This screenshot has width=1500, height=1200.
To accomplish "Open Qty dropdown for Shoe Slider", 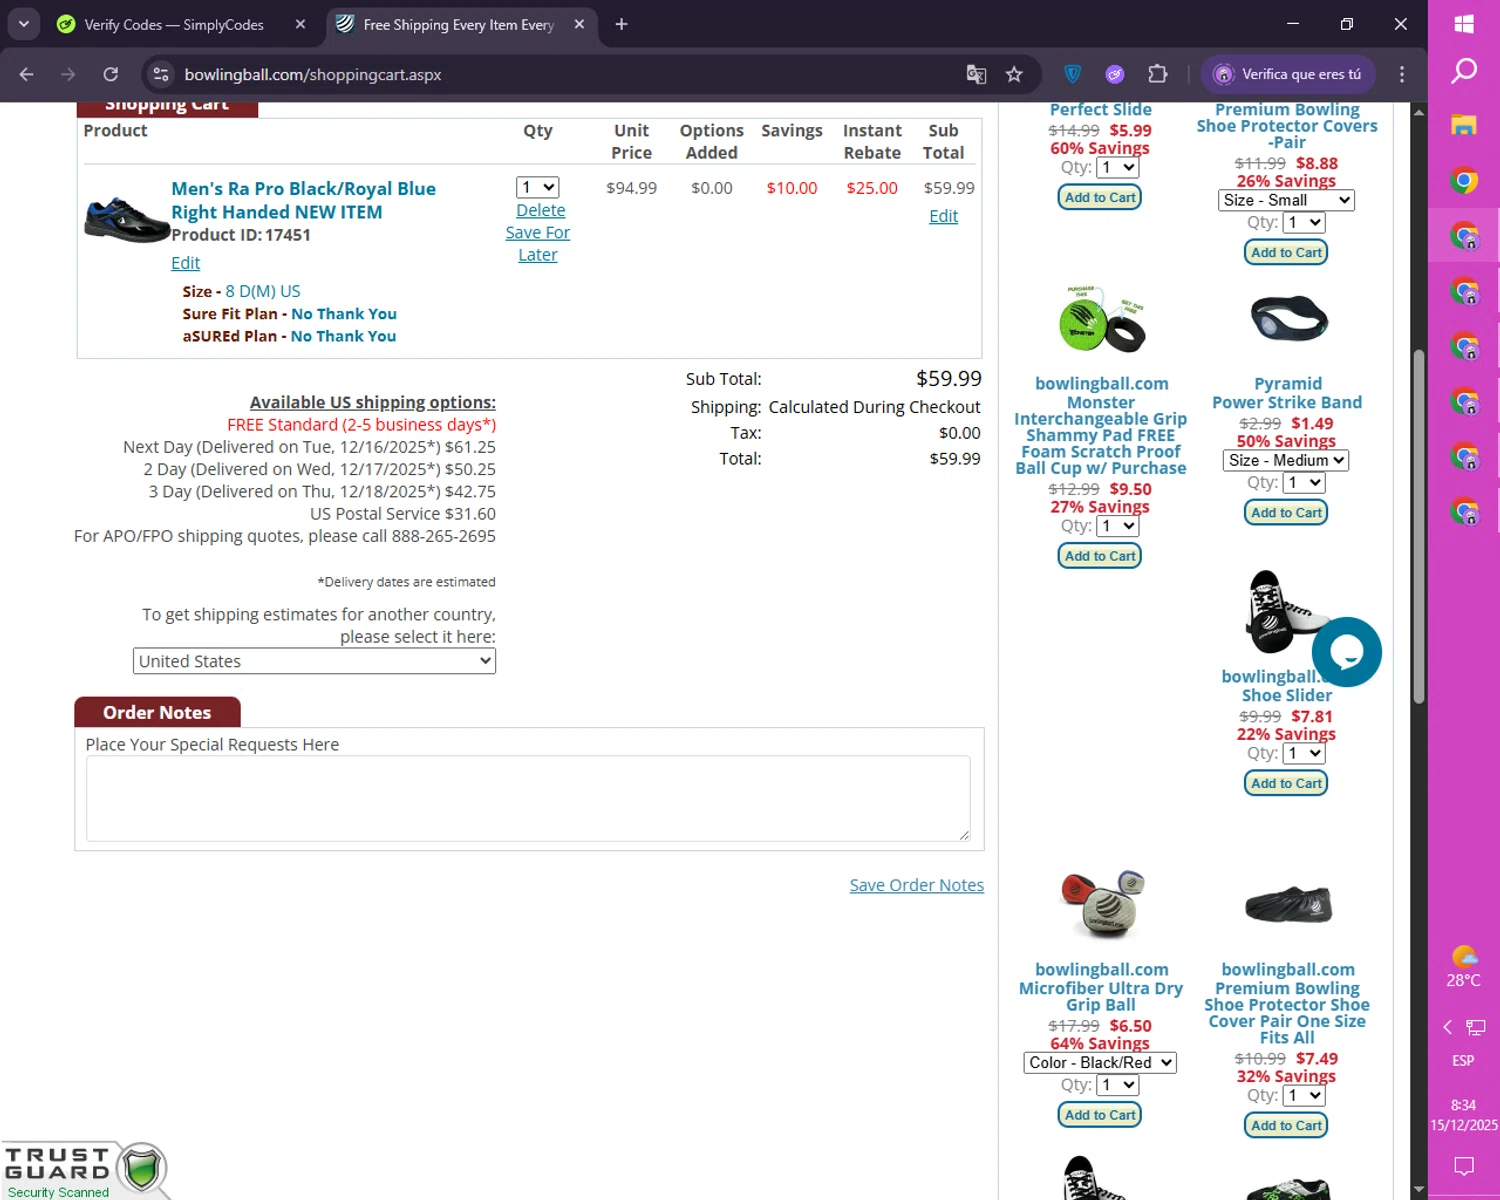I will point(1304,753).
